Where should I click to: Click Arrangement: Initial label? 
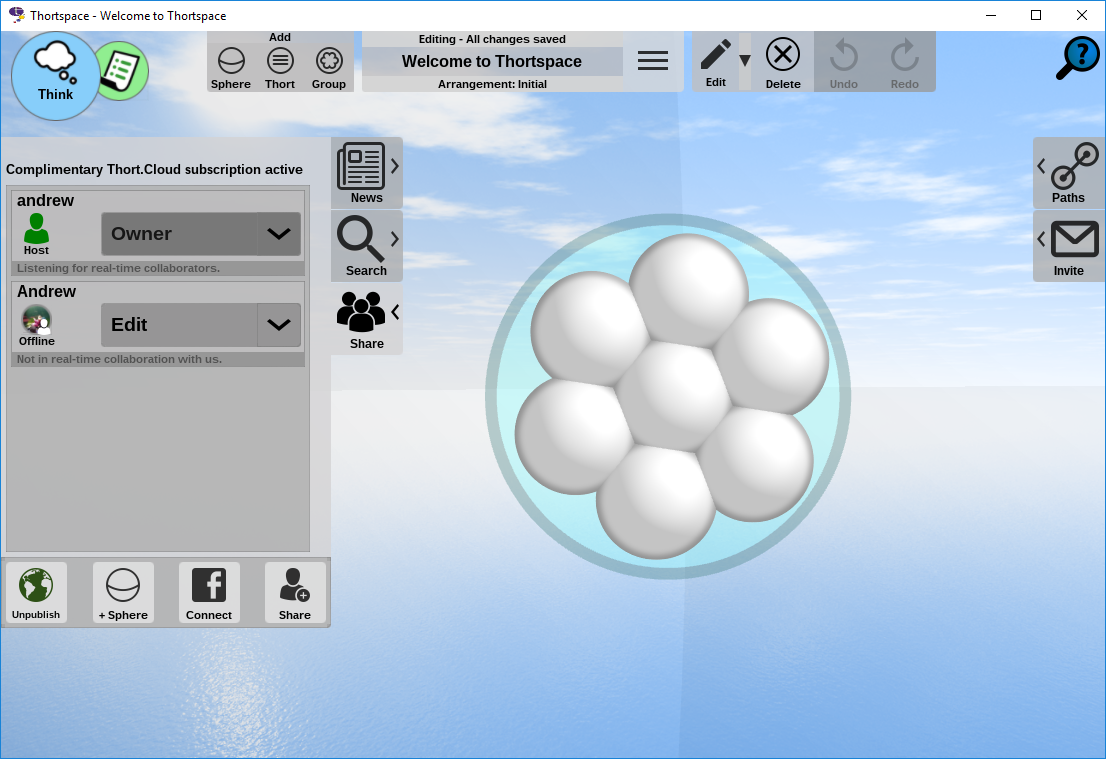click(x=492, y=84)
